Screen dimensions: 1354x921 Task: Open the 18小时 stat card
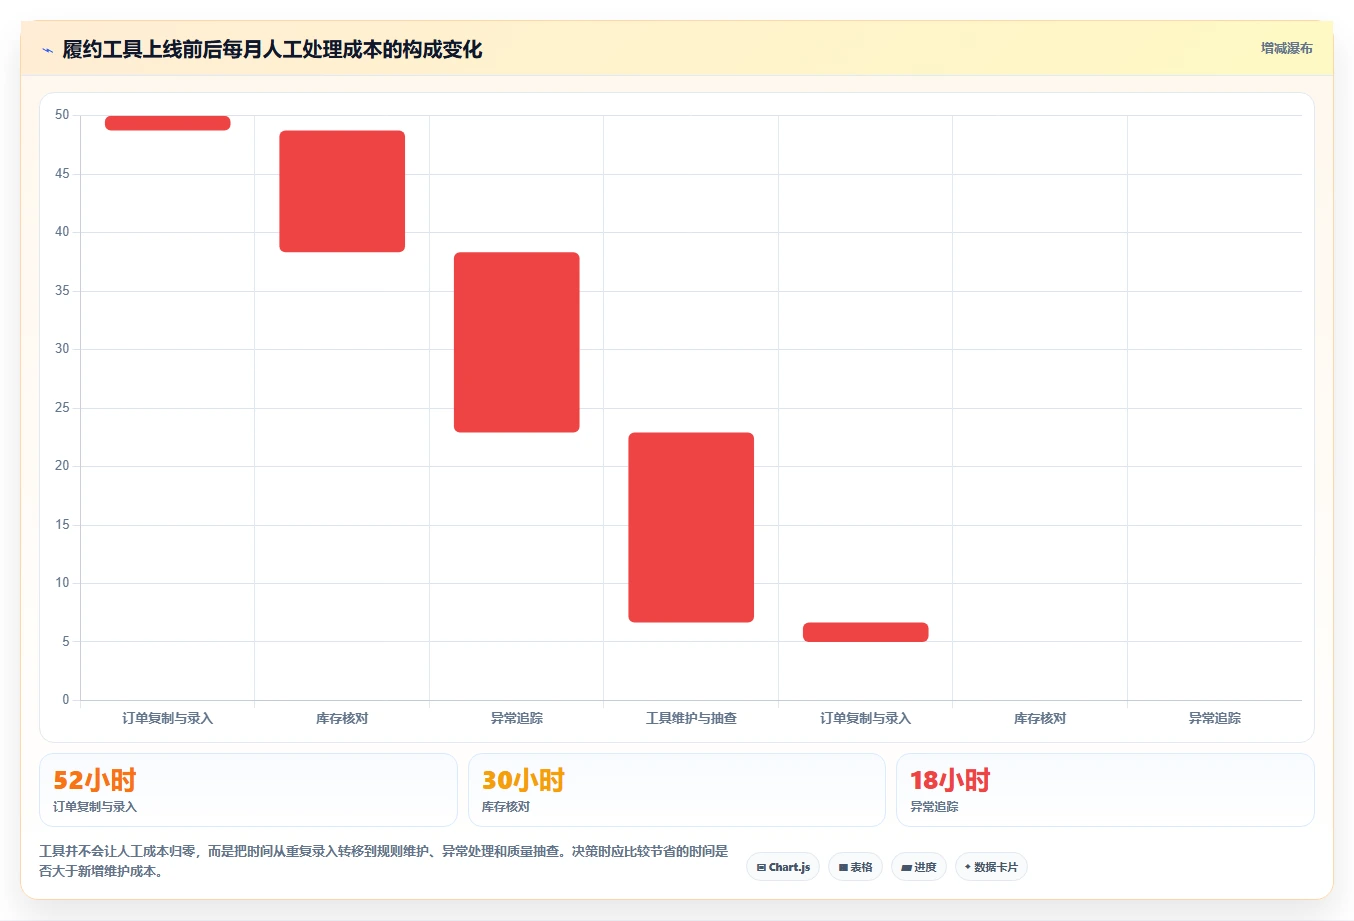(1105, 790)
